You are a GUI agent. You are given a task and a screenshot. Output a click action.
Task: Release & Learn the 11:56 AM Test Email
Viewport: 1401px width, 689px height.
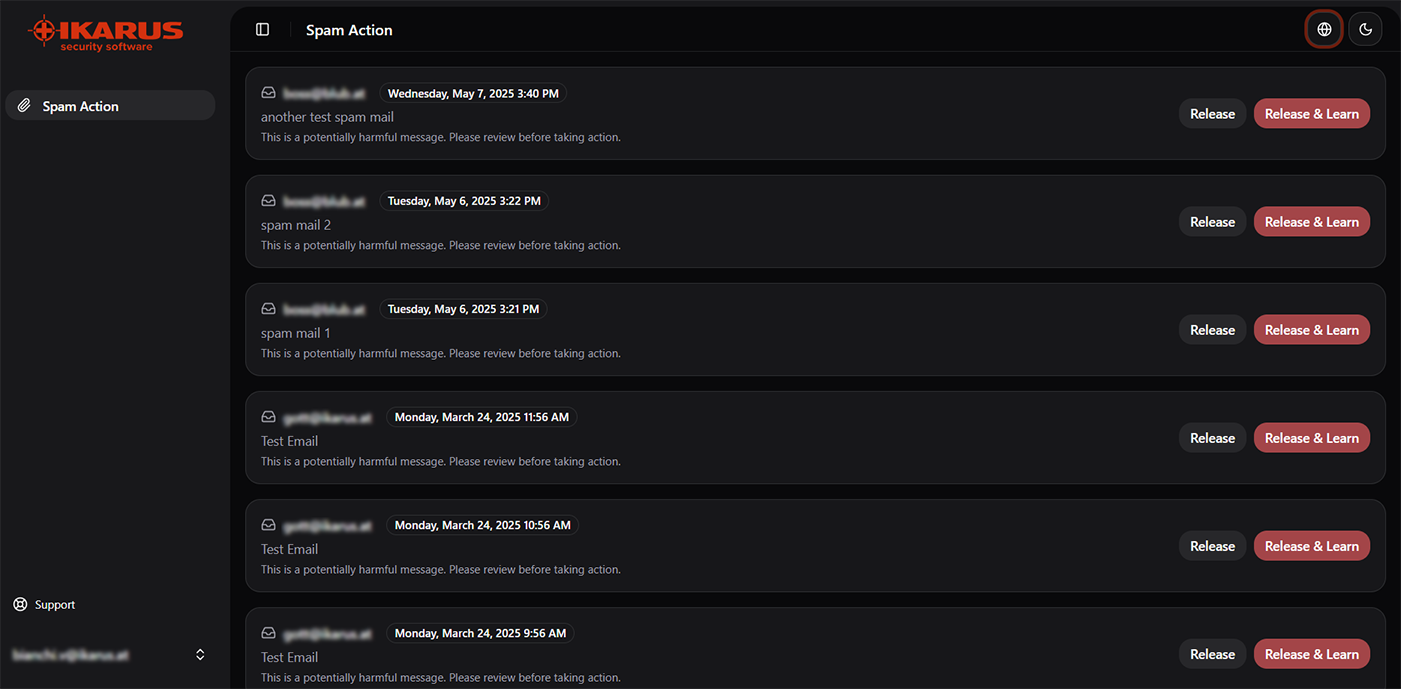point(1312,438)
